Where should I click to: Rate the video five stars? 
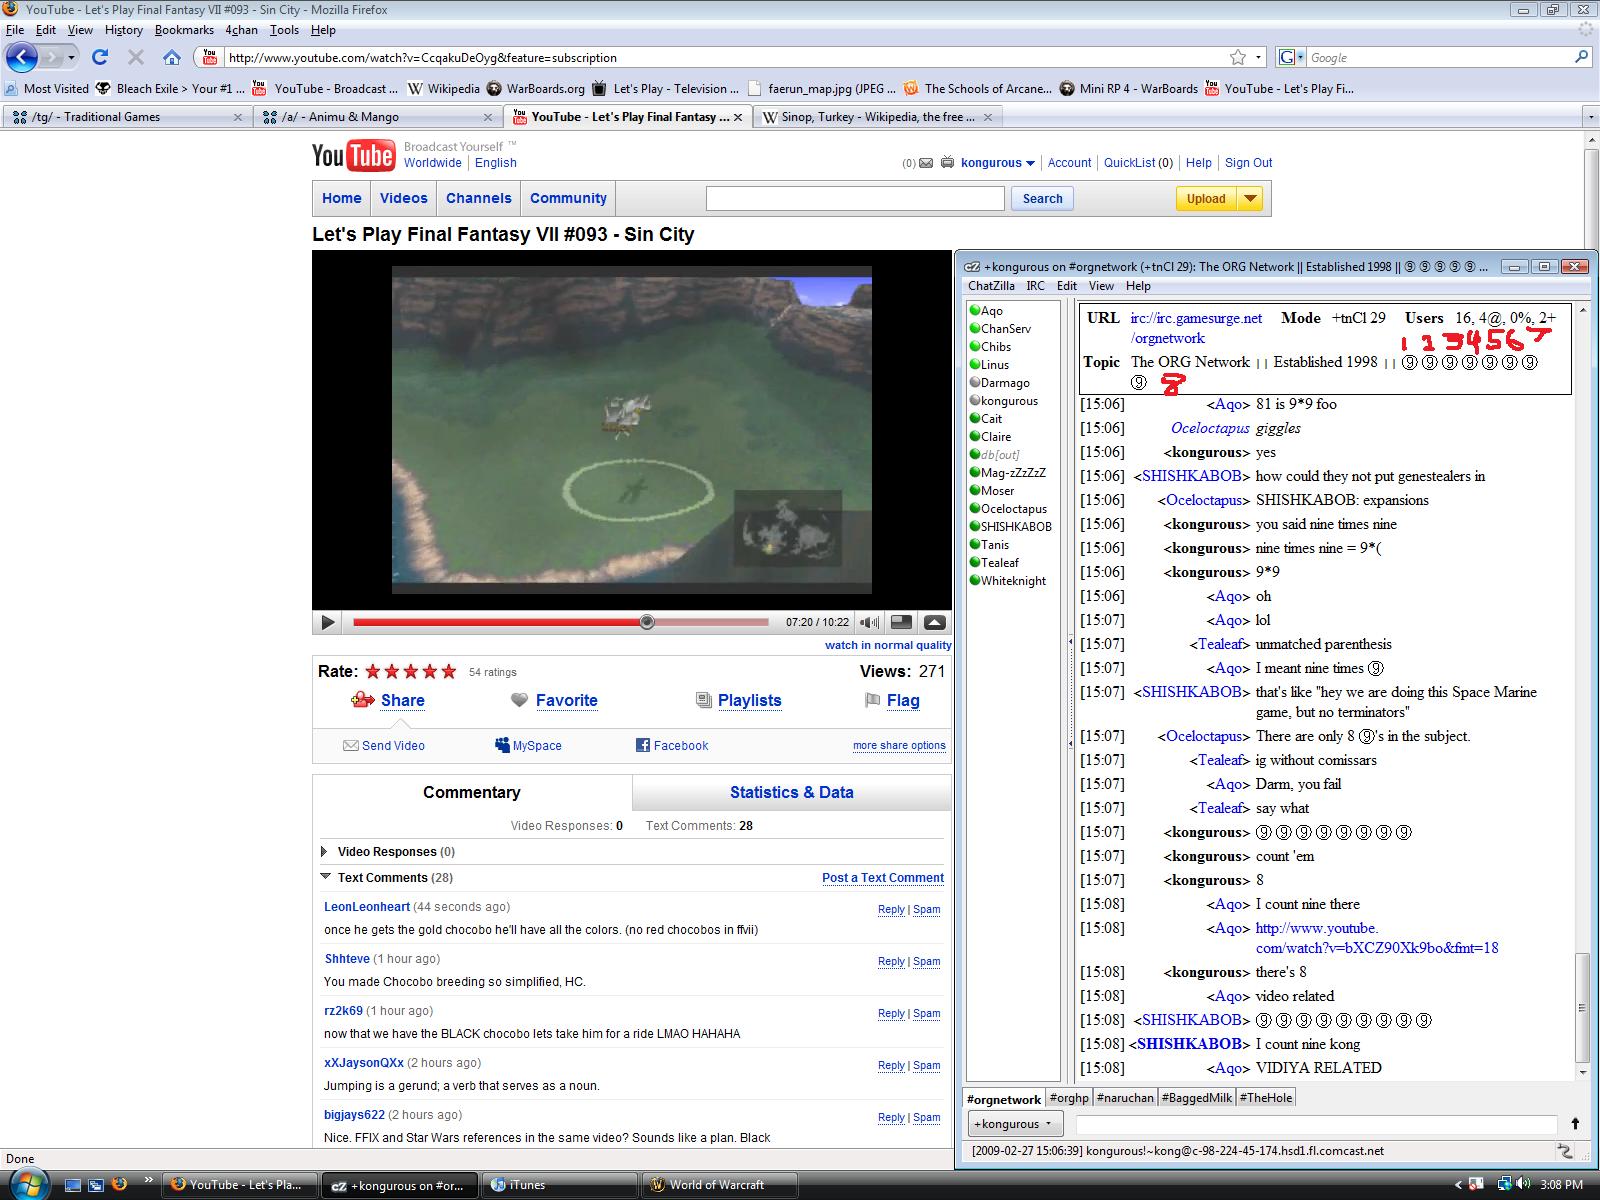click(449, 671)
